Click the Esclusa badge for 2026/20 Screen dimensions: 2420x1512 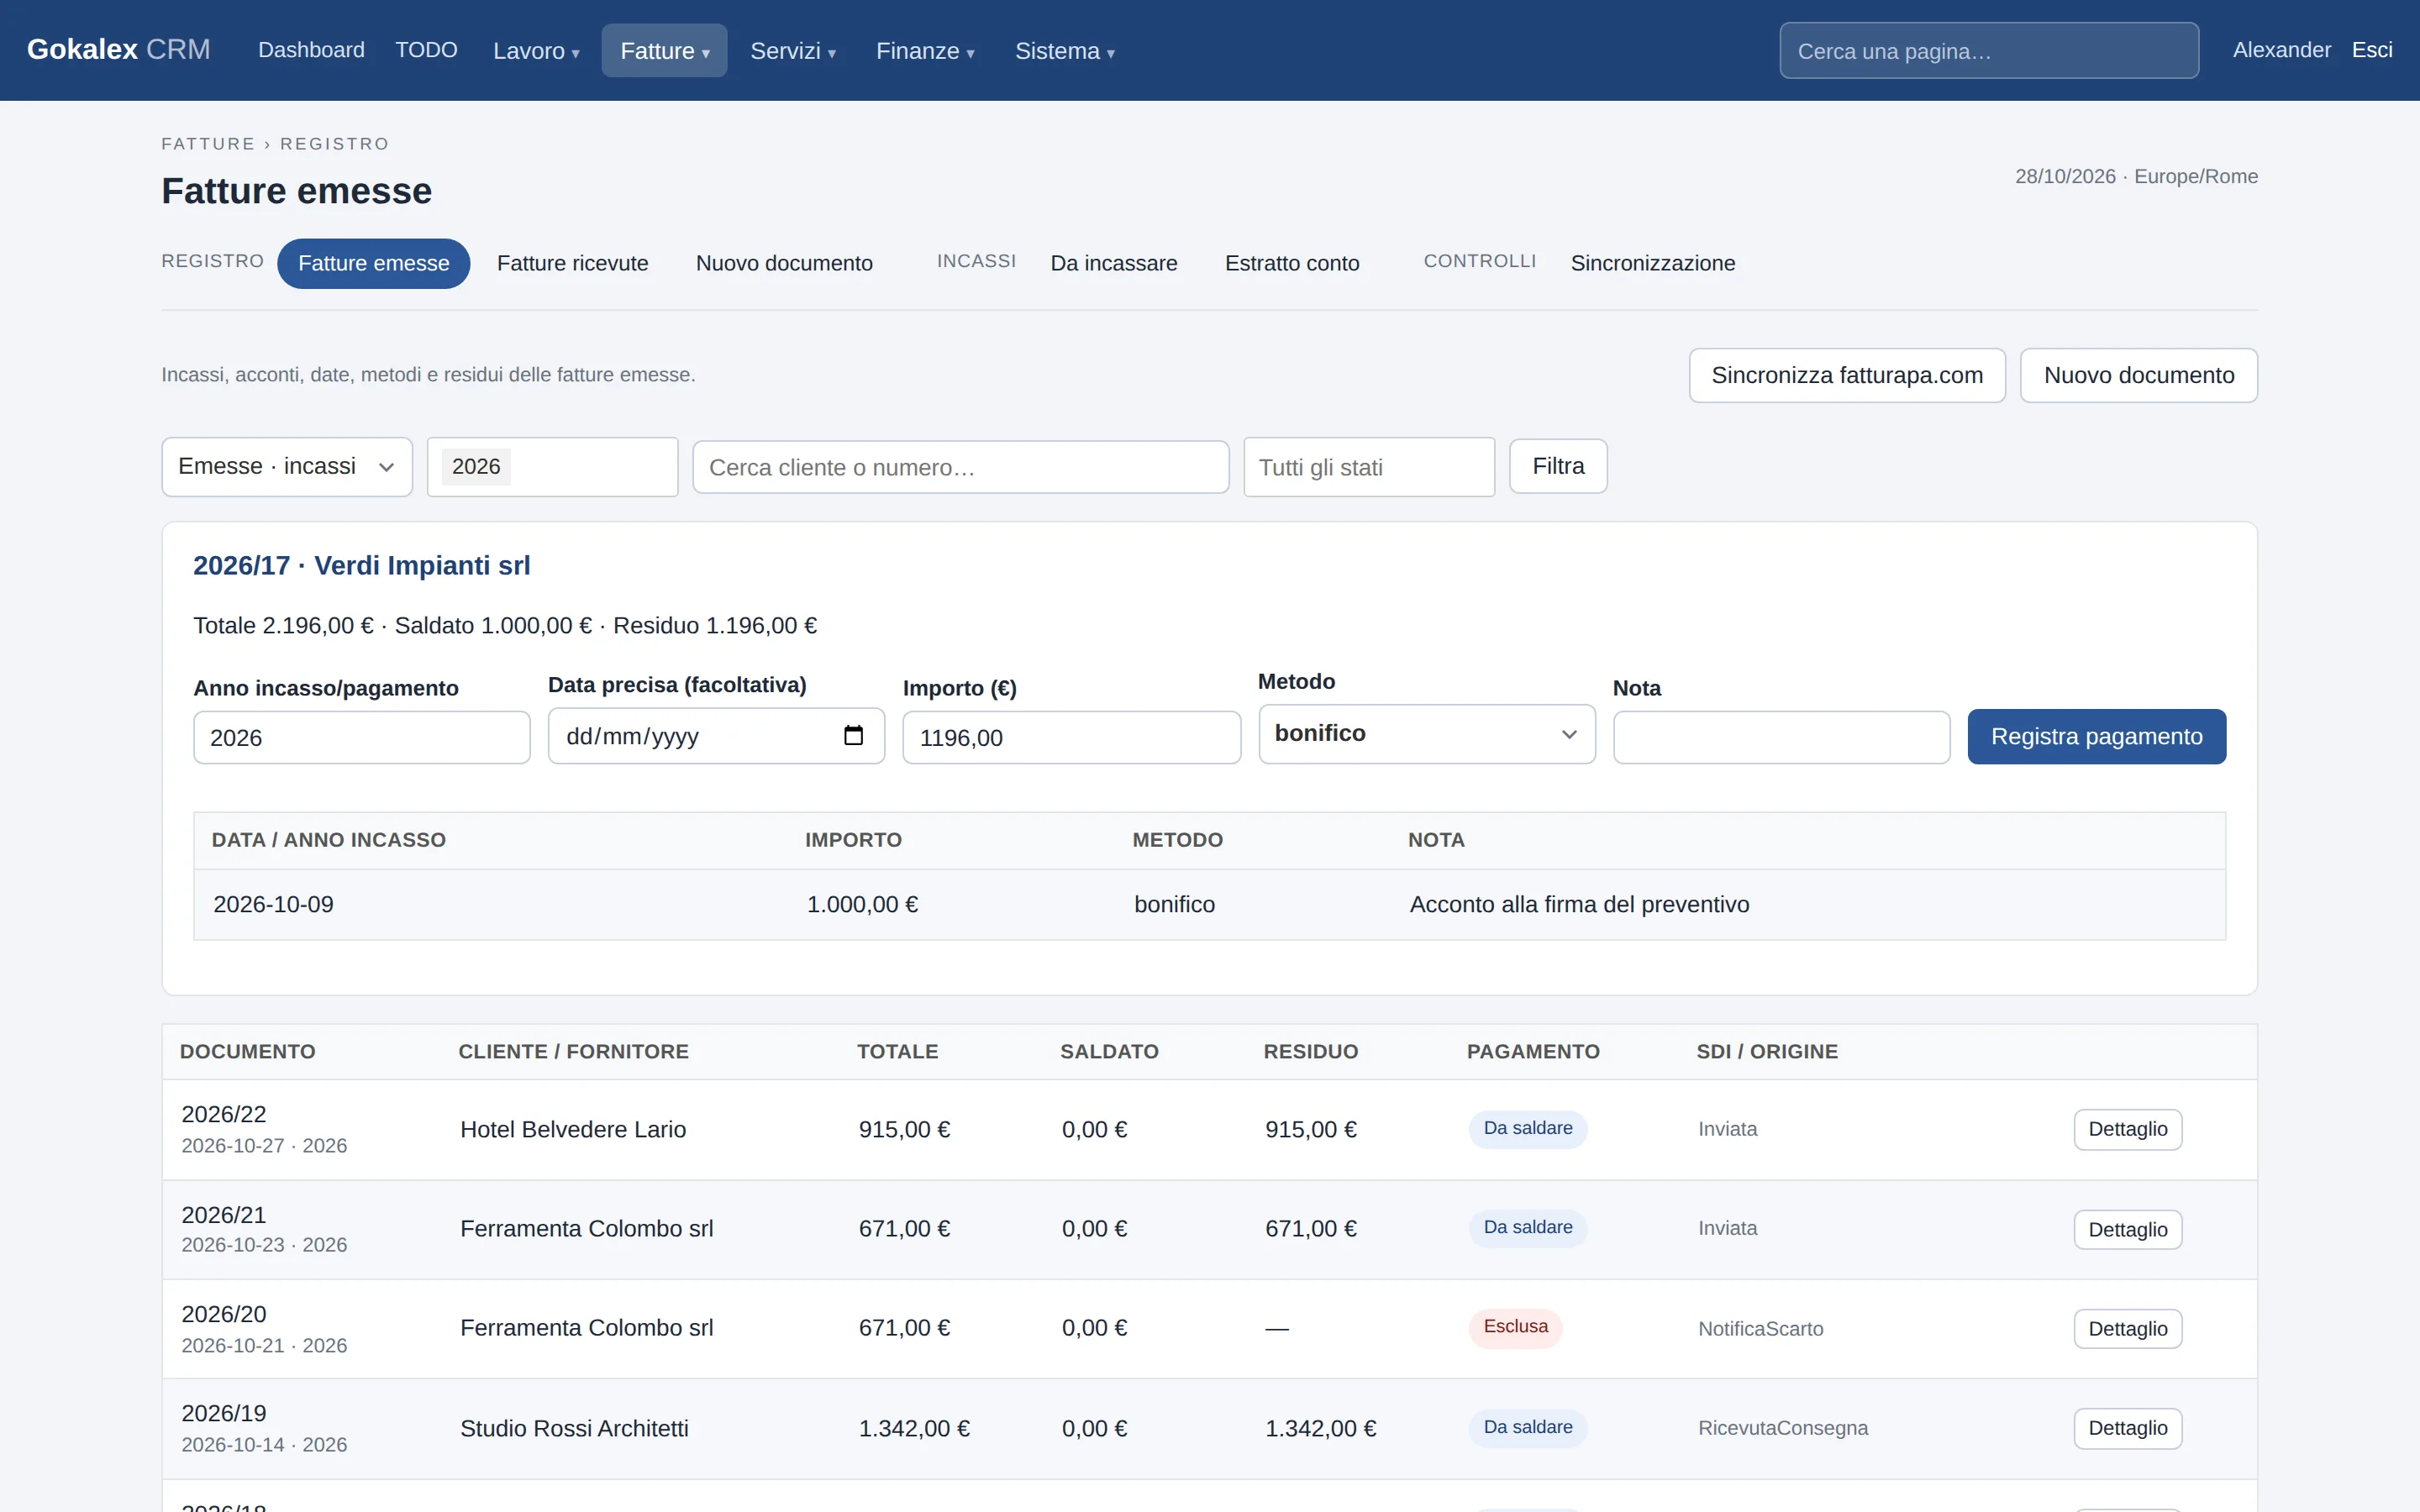tap(1515, 1327)
